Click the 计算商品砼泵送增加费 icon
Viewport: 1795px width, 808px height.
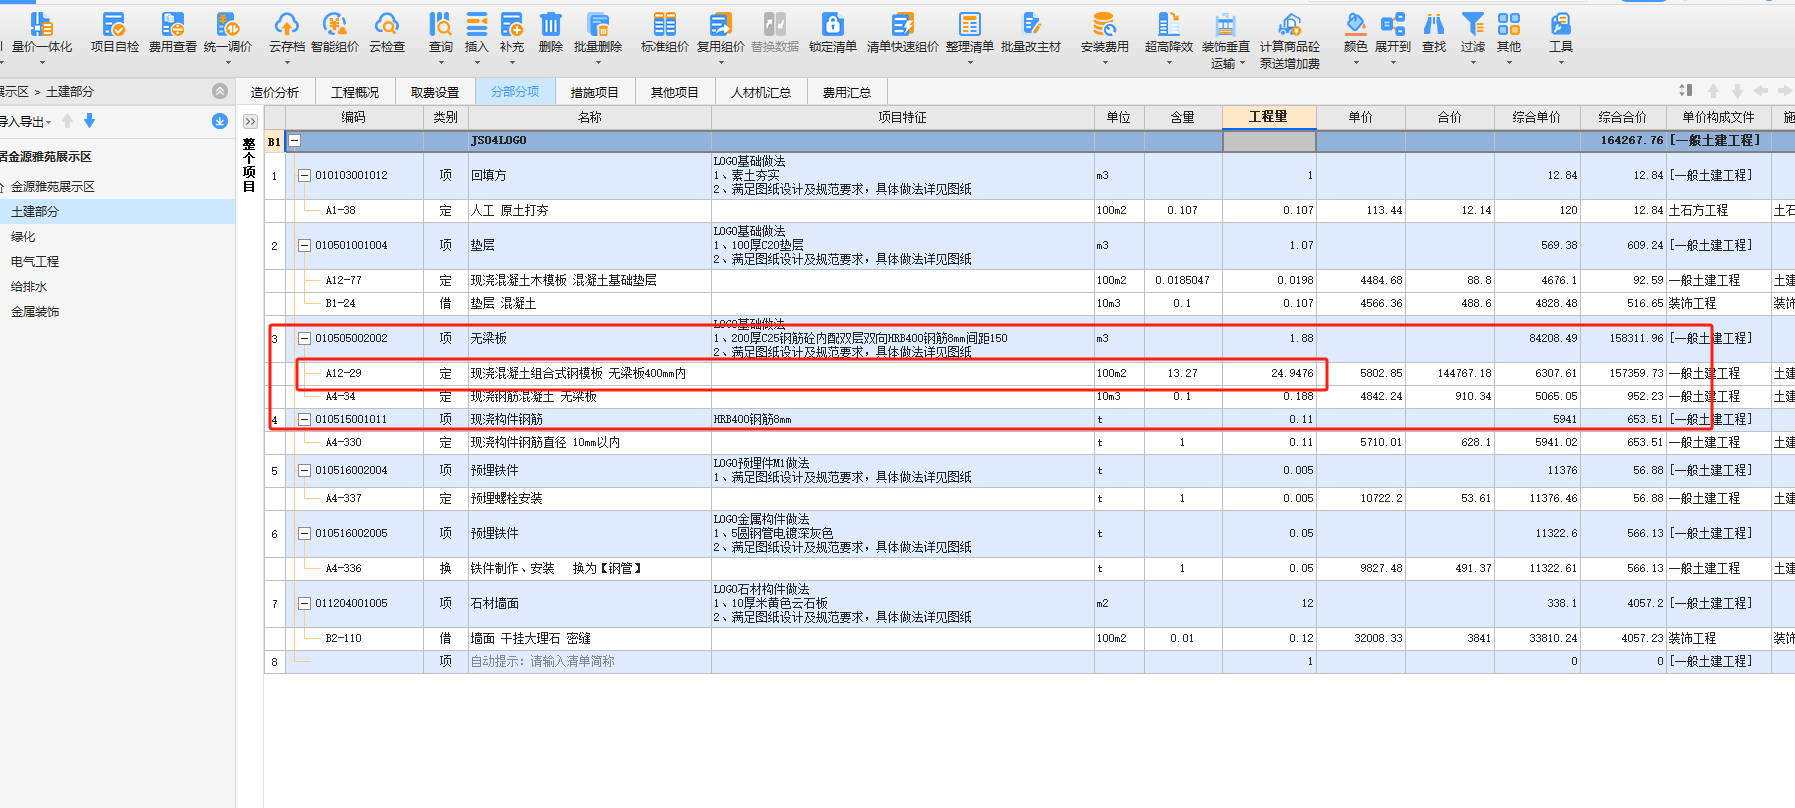pos(1289,25)
